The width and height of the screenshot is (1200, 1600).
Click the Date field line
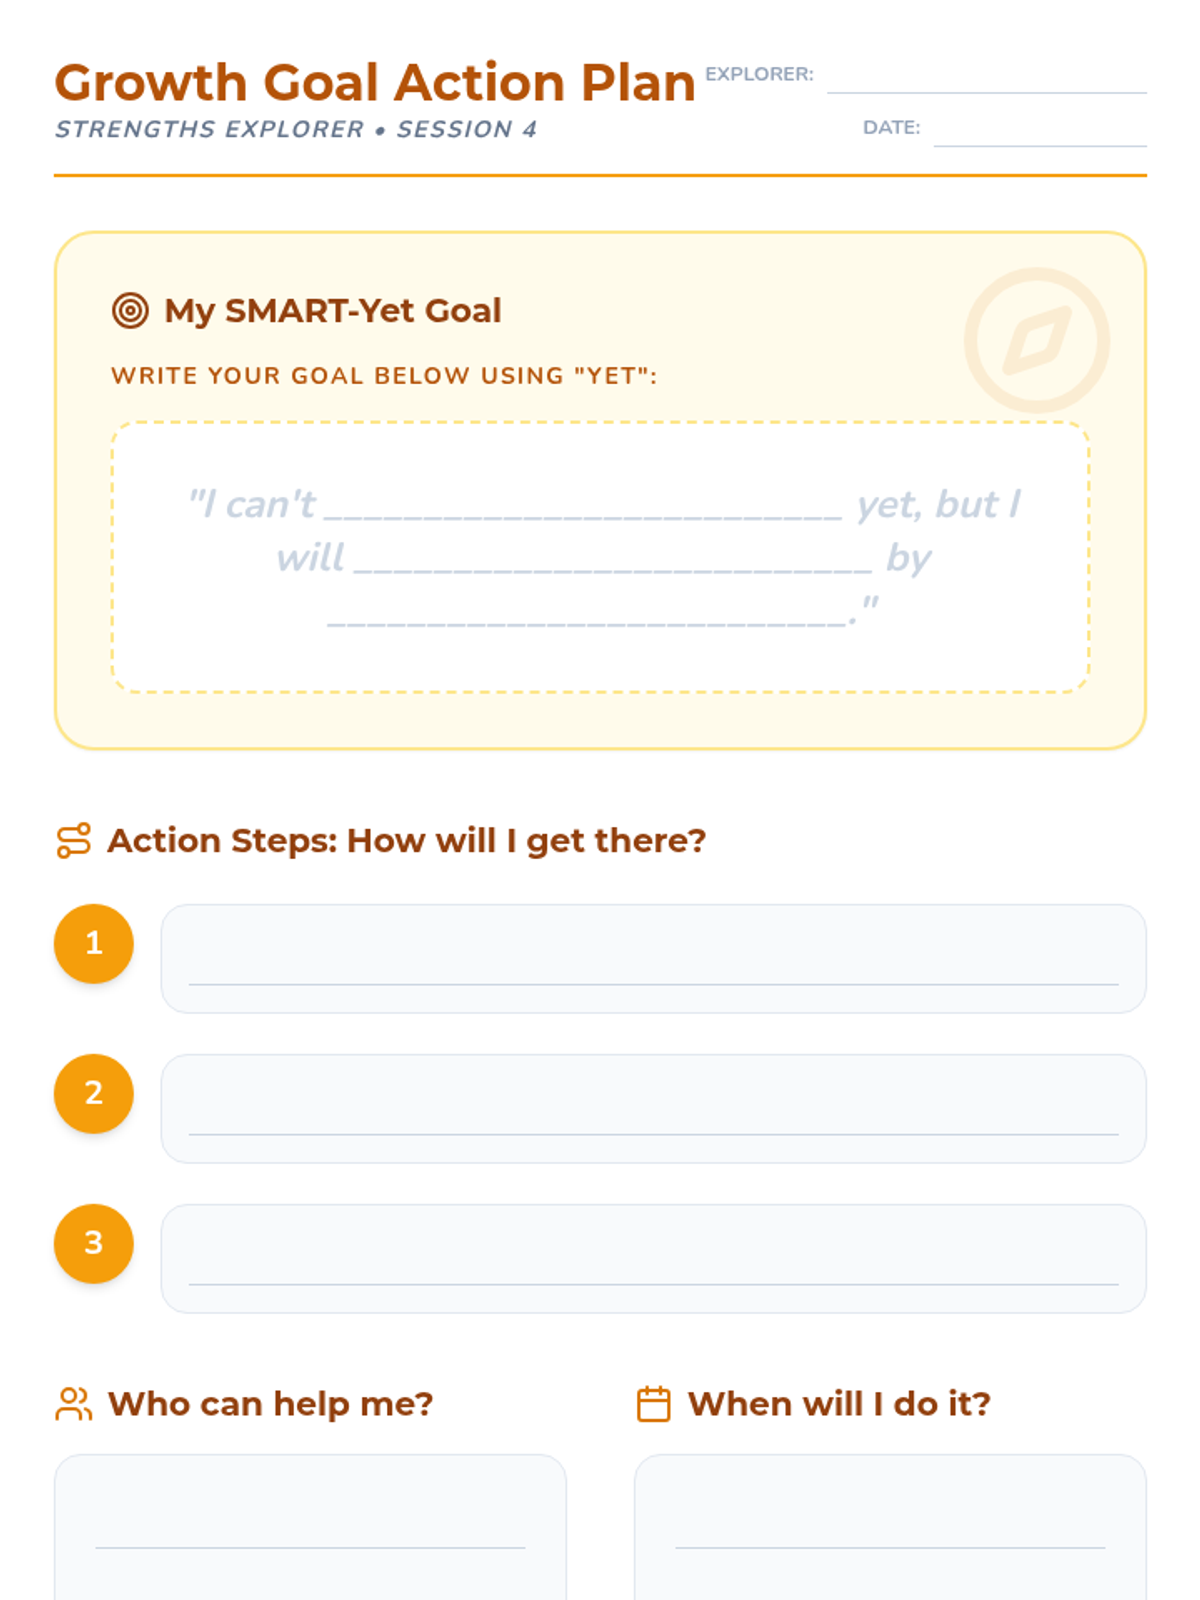point(1040,132)
